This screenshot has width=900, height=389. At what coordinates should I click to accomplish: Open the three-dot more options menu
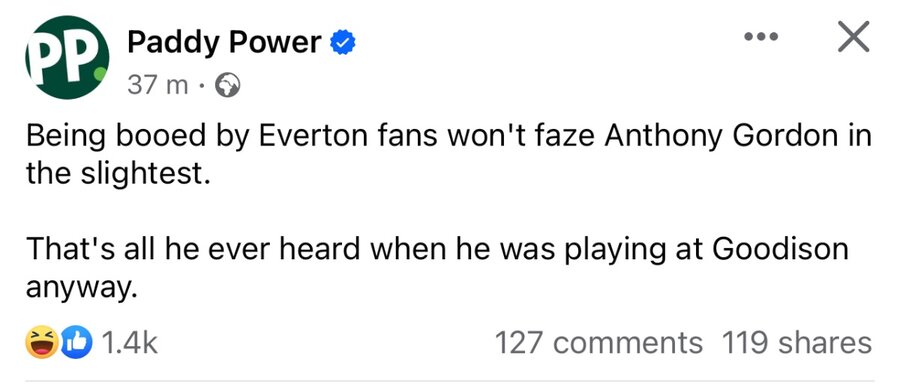761,37
